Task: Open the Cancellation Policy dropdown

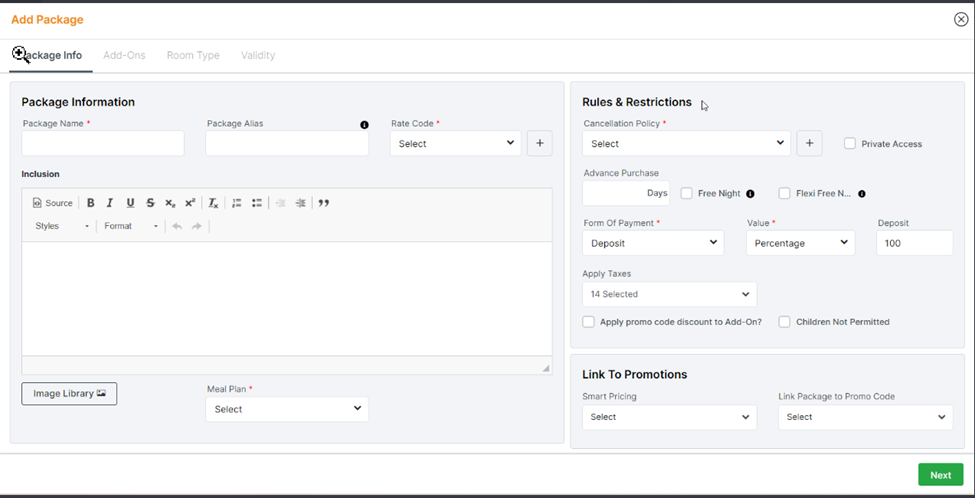Action: pos(686,143)
